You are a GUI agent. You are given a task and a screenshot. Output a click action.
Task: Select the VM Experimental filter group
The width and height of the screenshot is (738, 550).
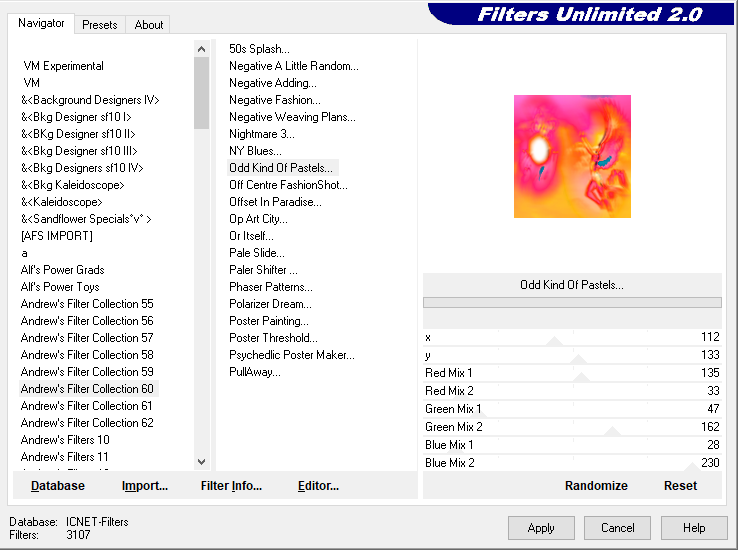tap(63, 66)
